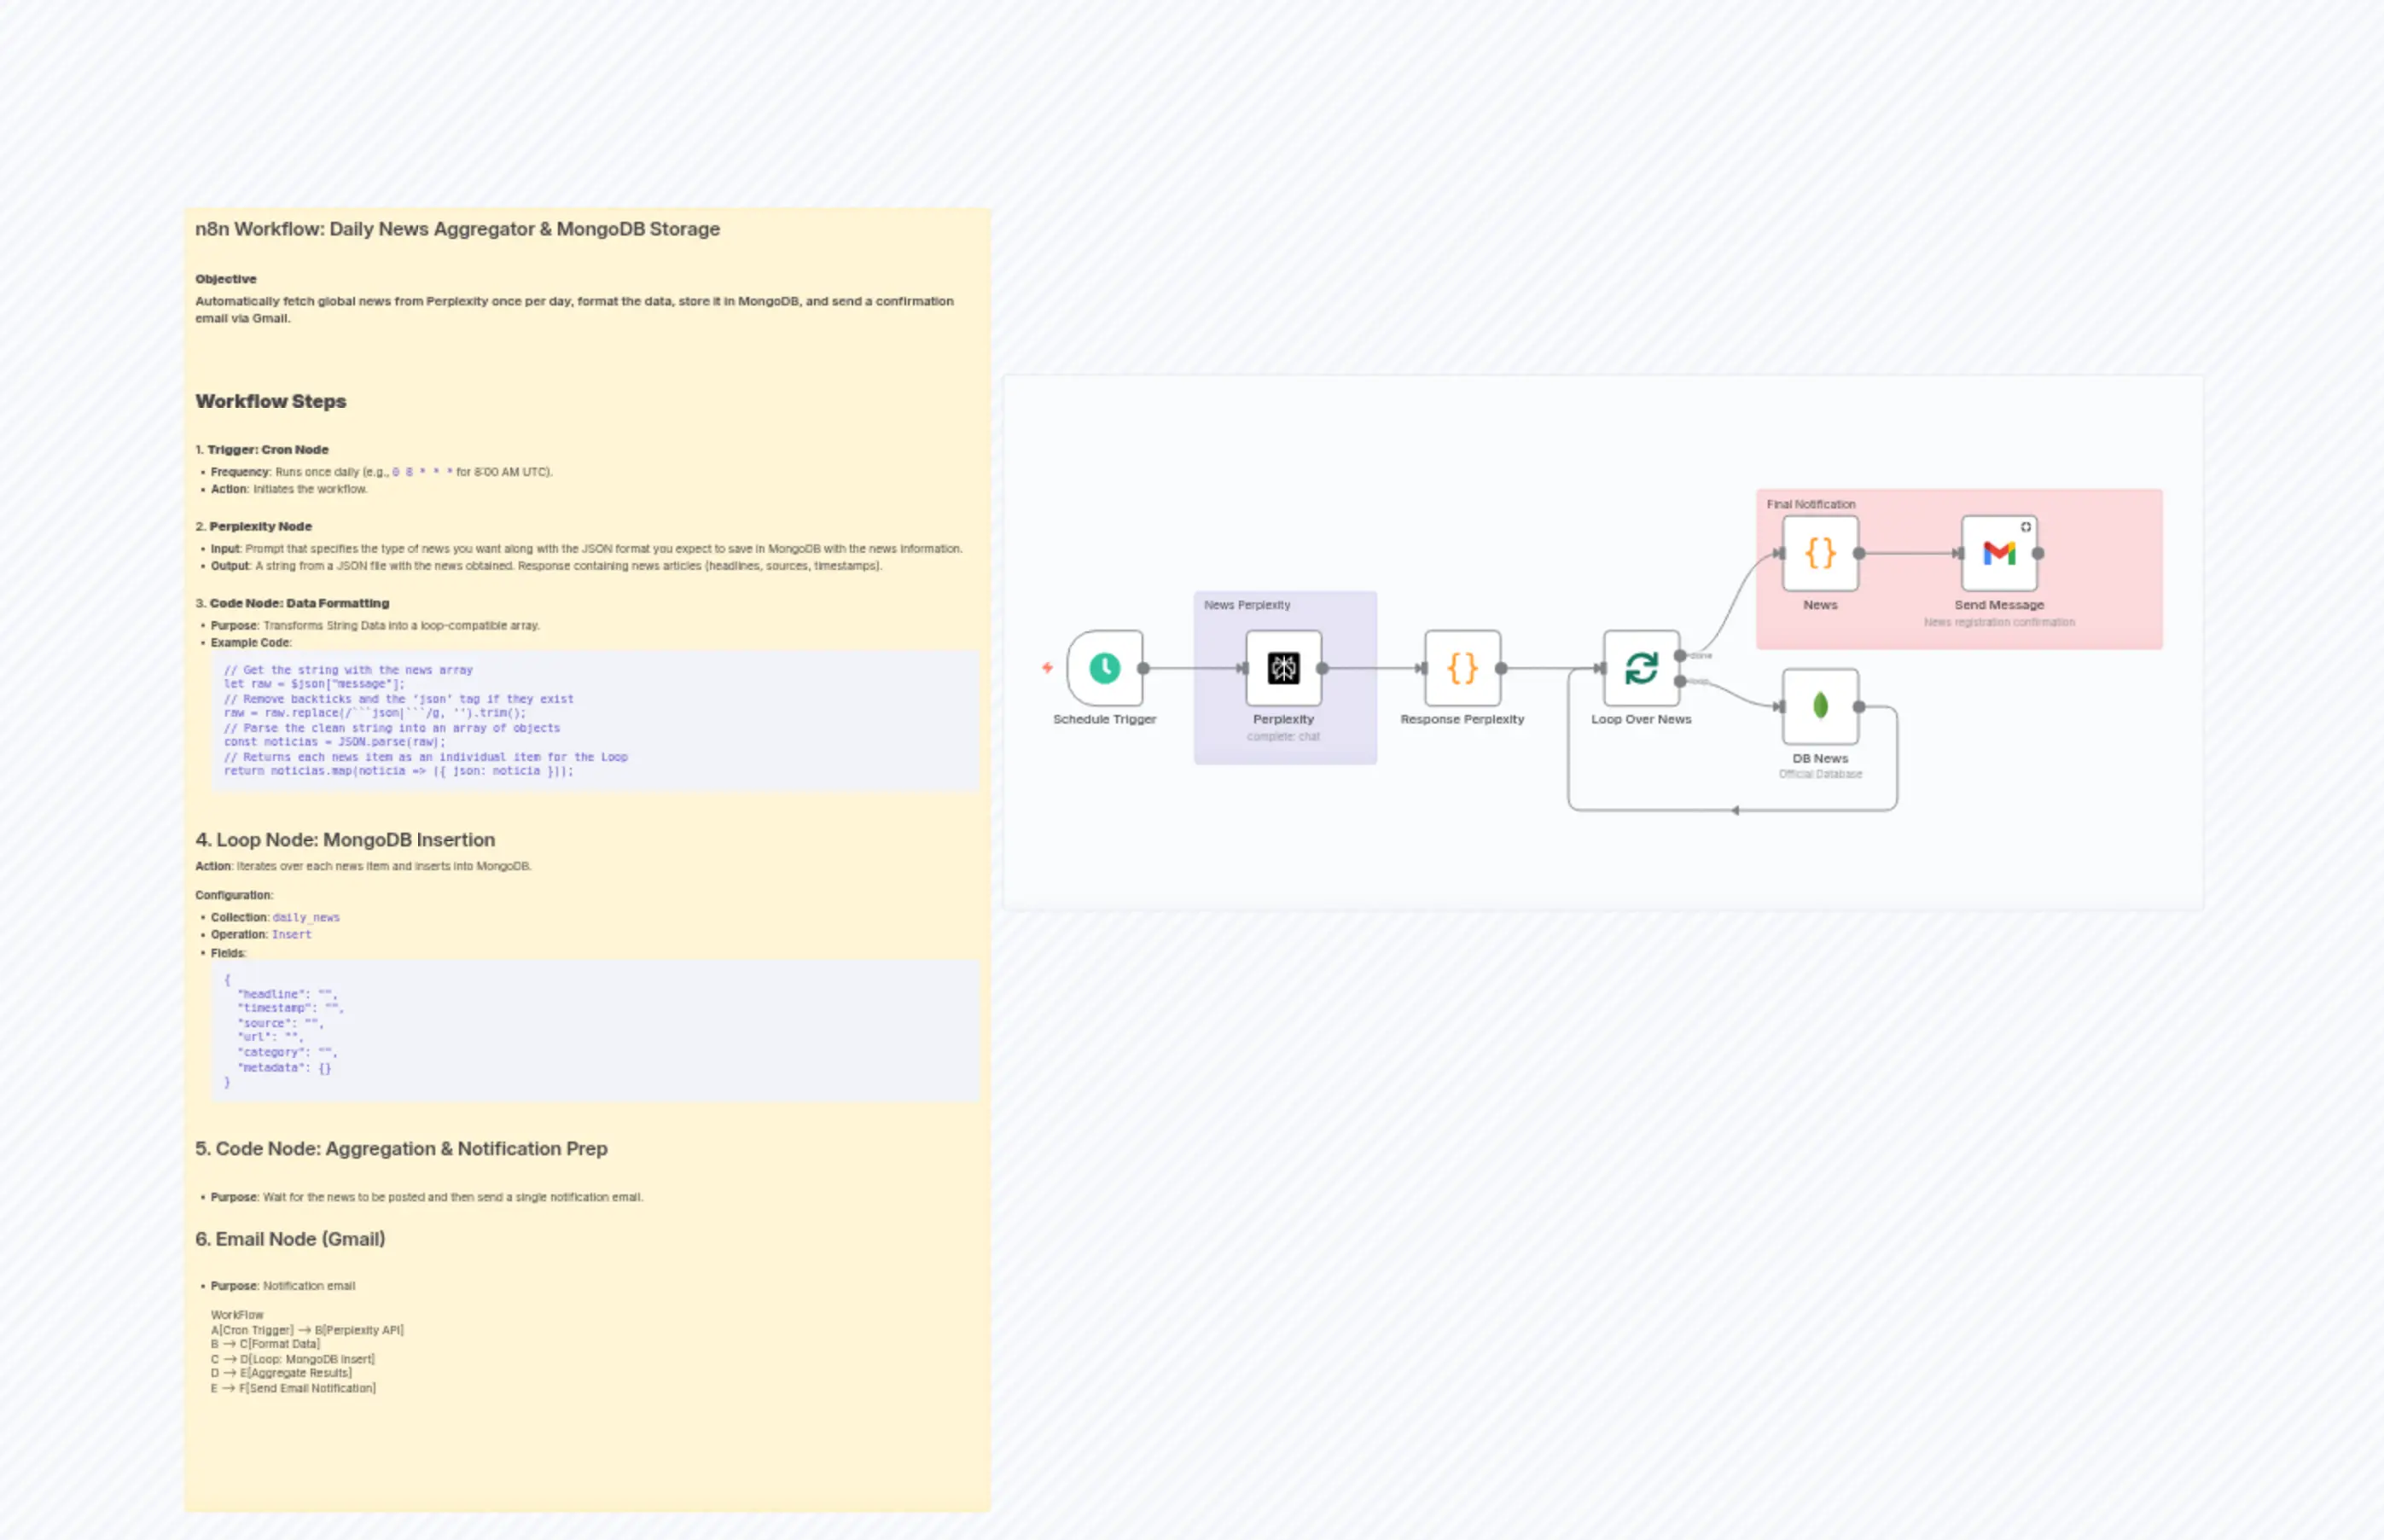Select the Schedule Trigger clock node
This screenshot has height=1540, width=2384.
[1107, 667]
